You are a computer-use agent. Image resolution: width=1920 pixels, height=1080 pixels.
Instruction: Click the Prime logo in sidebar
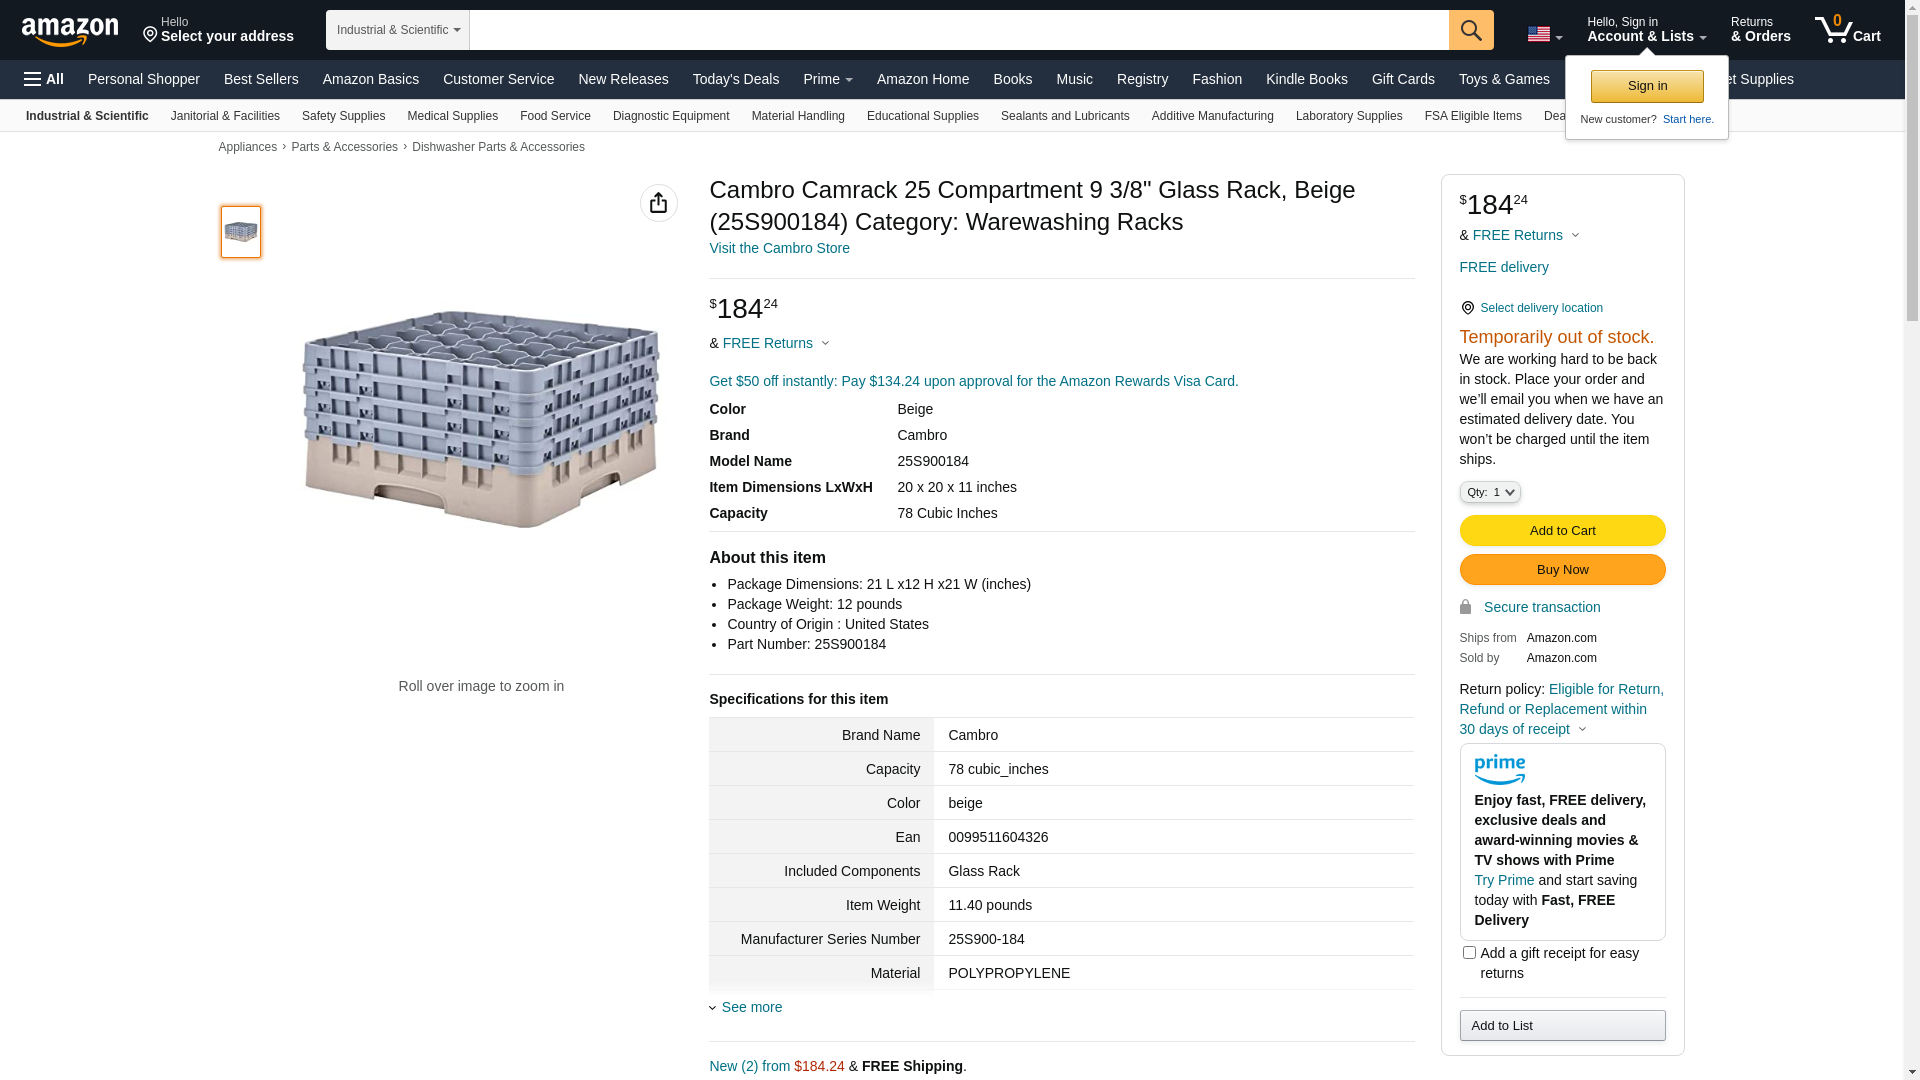click(1499, 769)
